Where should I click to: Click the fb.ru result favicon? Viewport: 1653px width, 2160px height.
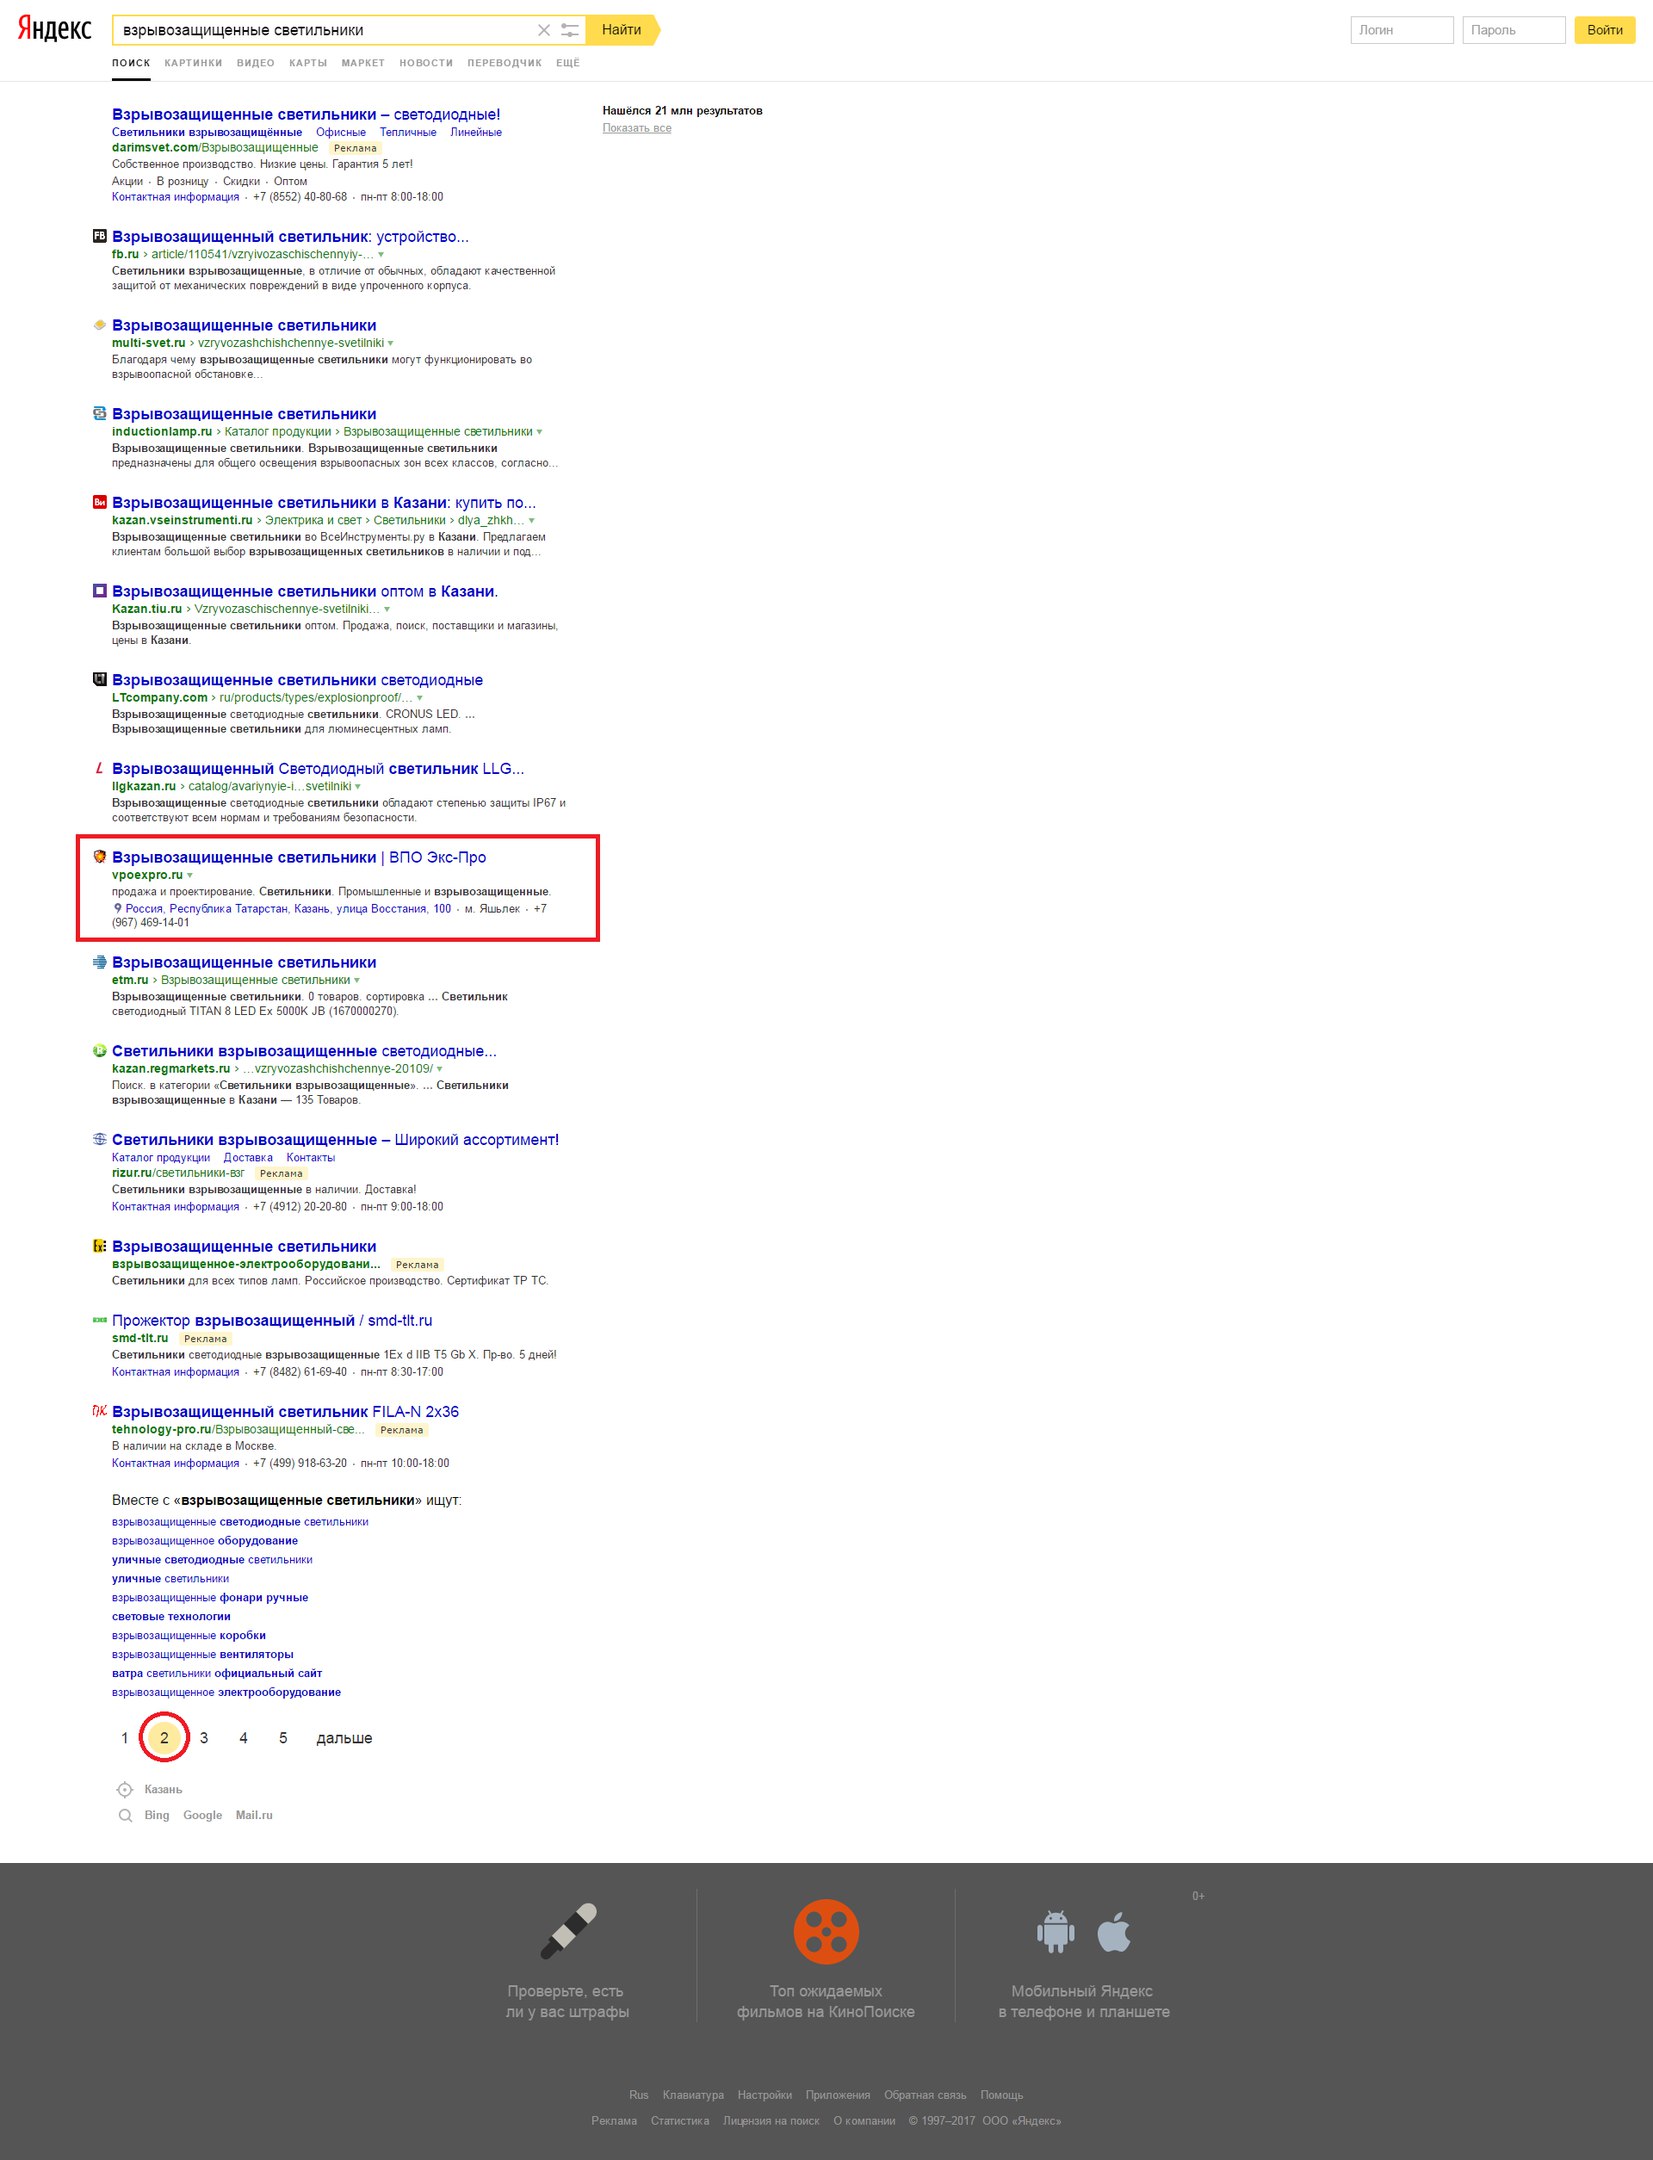click(x=99, y=237)
